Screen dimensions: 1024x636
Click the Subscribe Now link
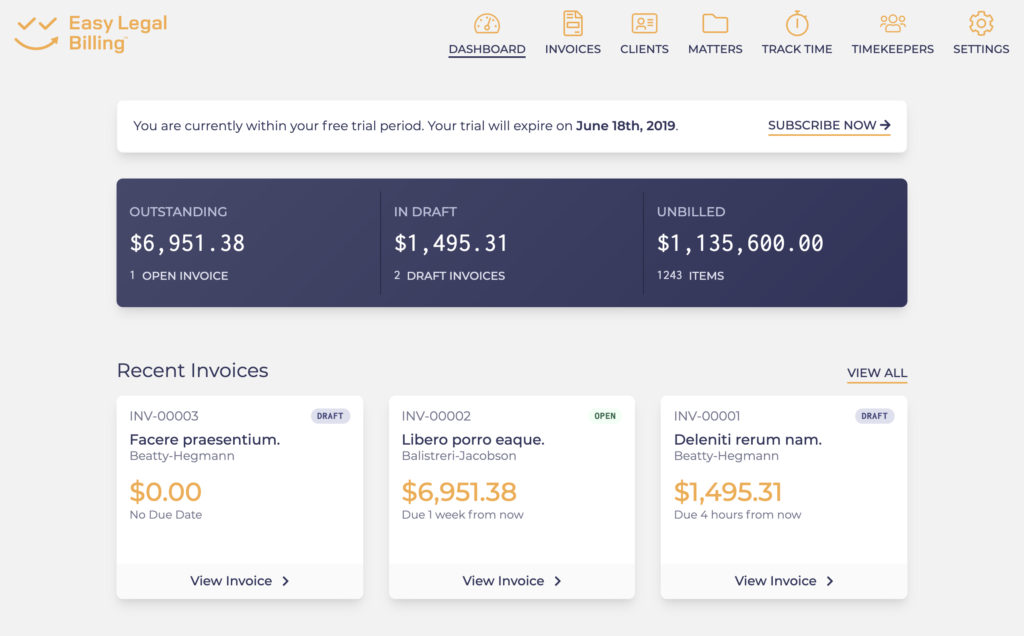tap(820, 125)
